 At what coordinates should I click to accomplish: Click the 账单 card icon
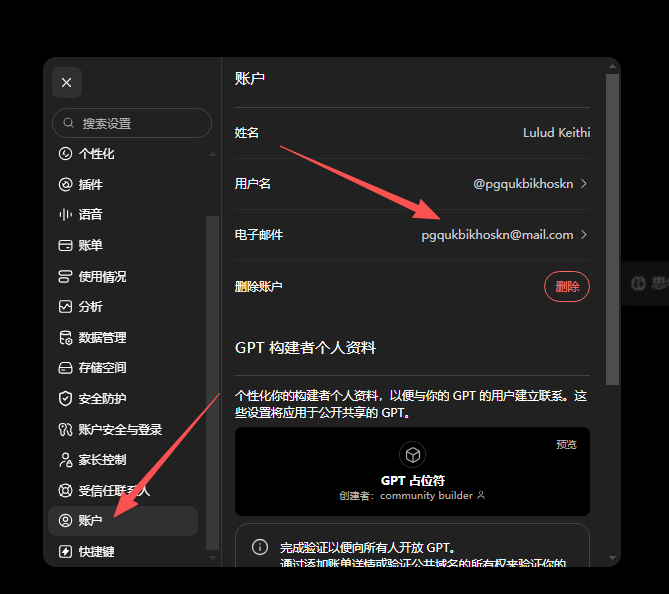[65, 245]
